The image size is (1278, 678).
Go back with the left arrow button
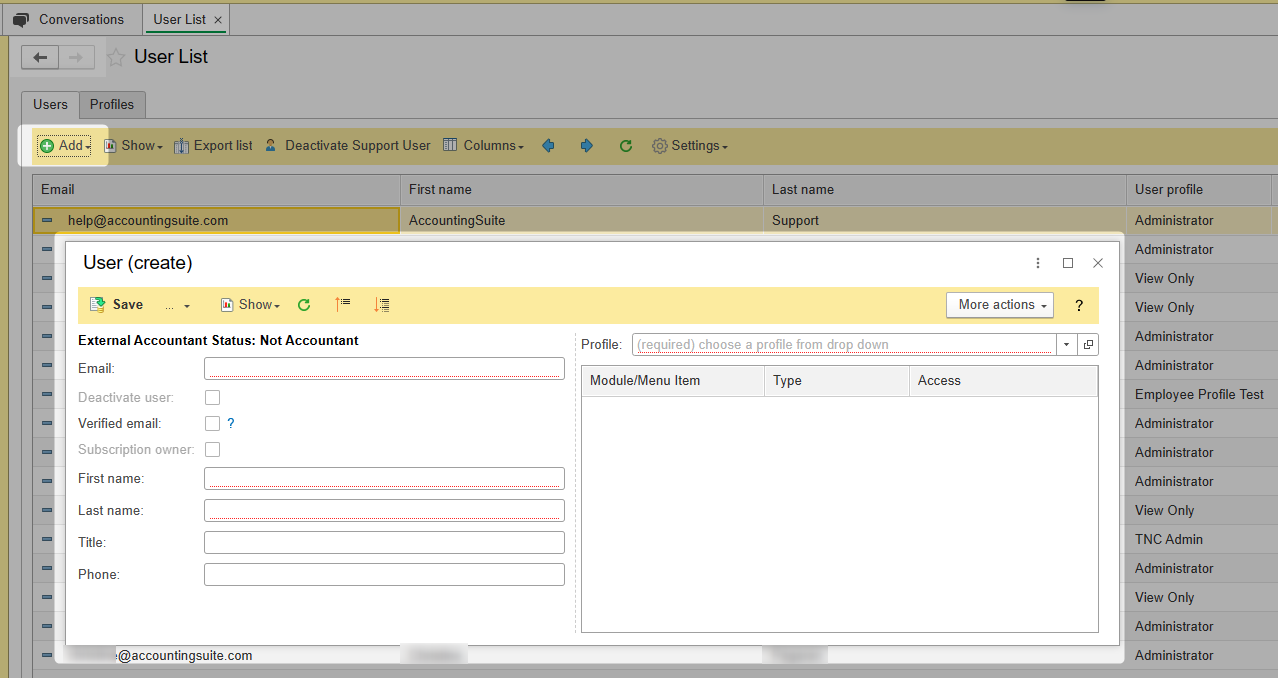coord(40,58)
